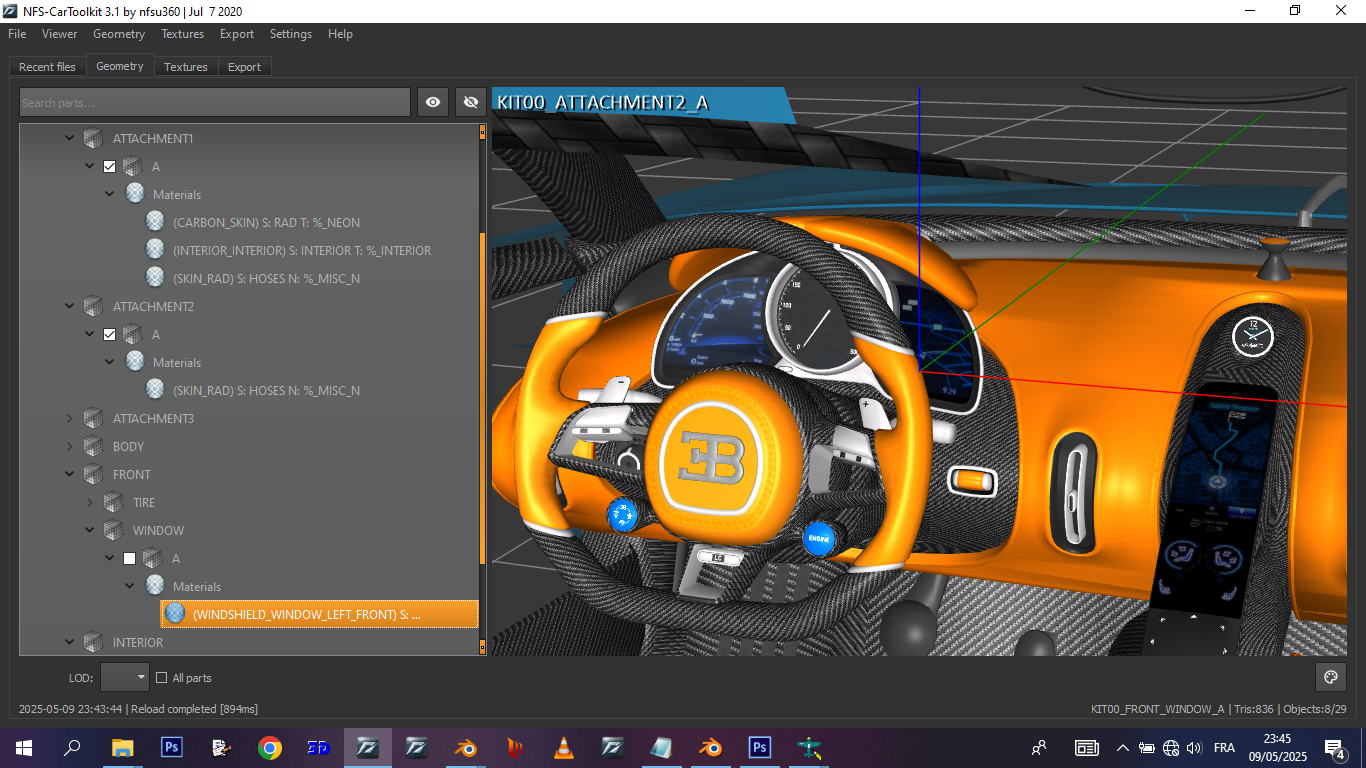Open File Explorer from the taskbar

pyautogui.click(x=122, y=747)
